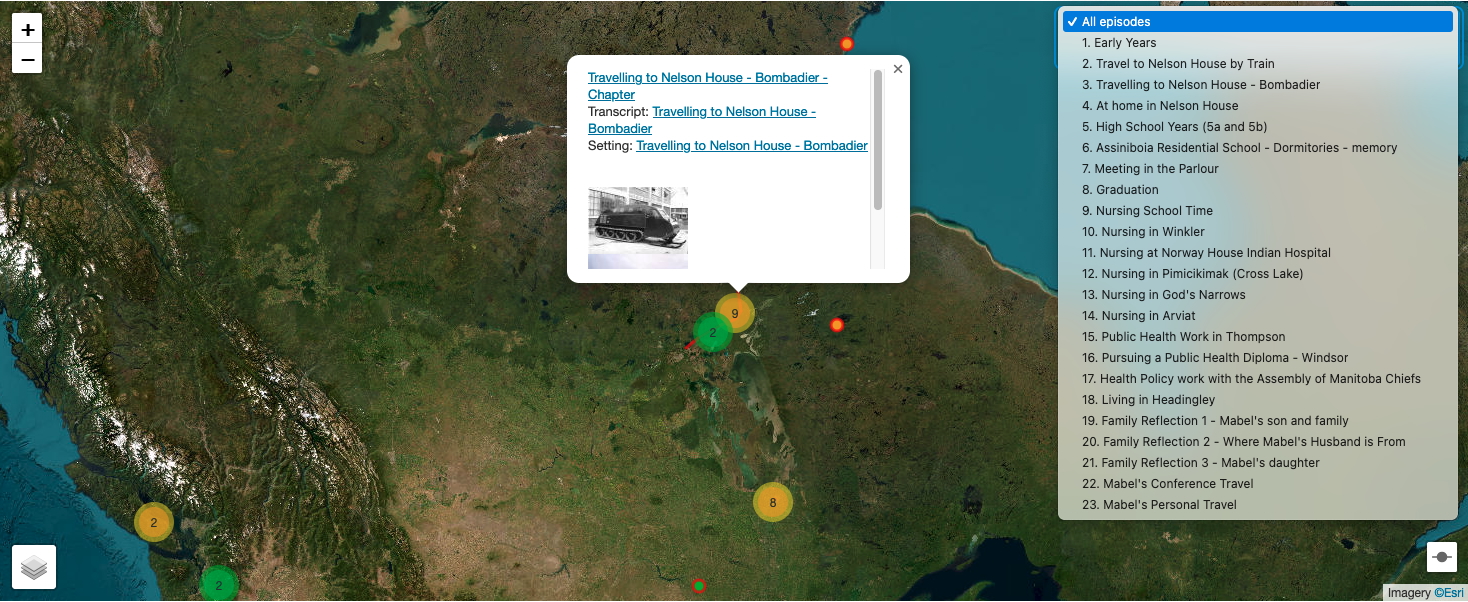Zoom in on the map
Viewport: 1468px width, 602px height.
coord(28,30)
